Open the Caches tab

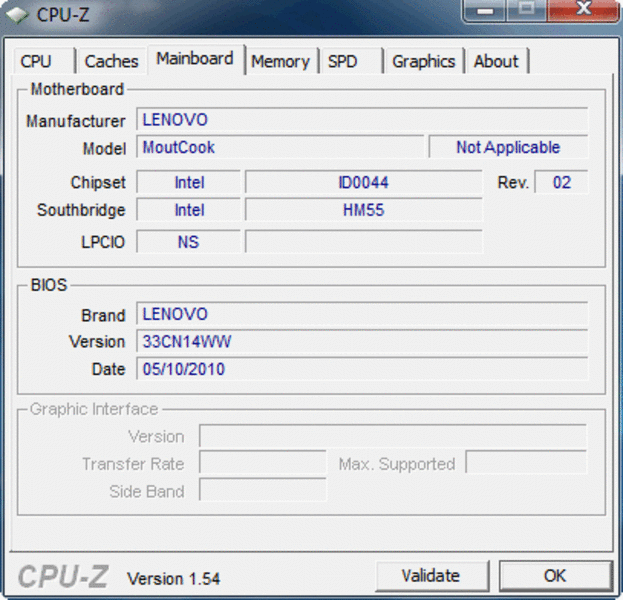(x=112, y=61)
